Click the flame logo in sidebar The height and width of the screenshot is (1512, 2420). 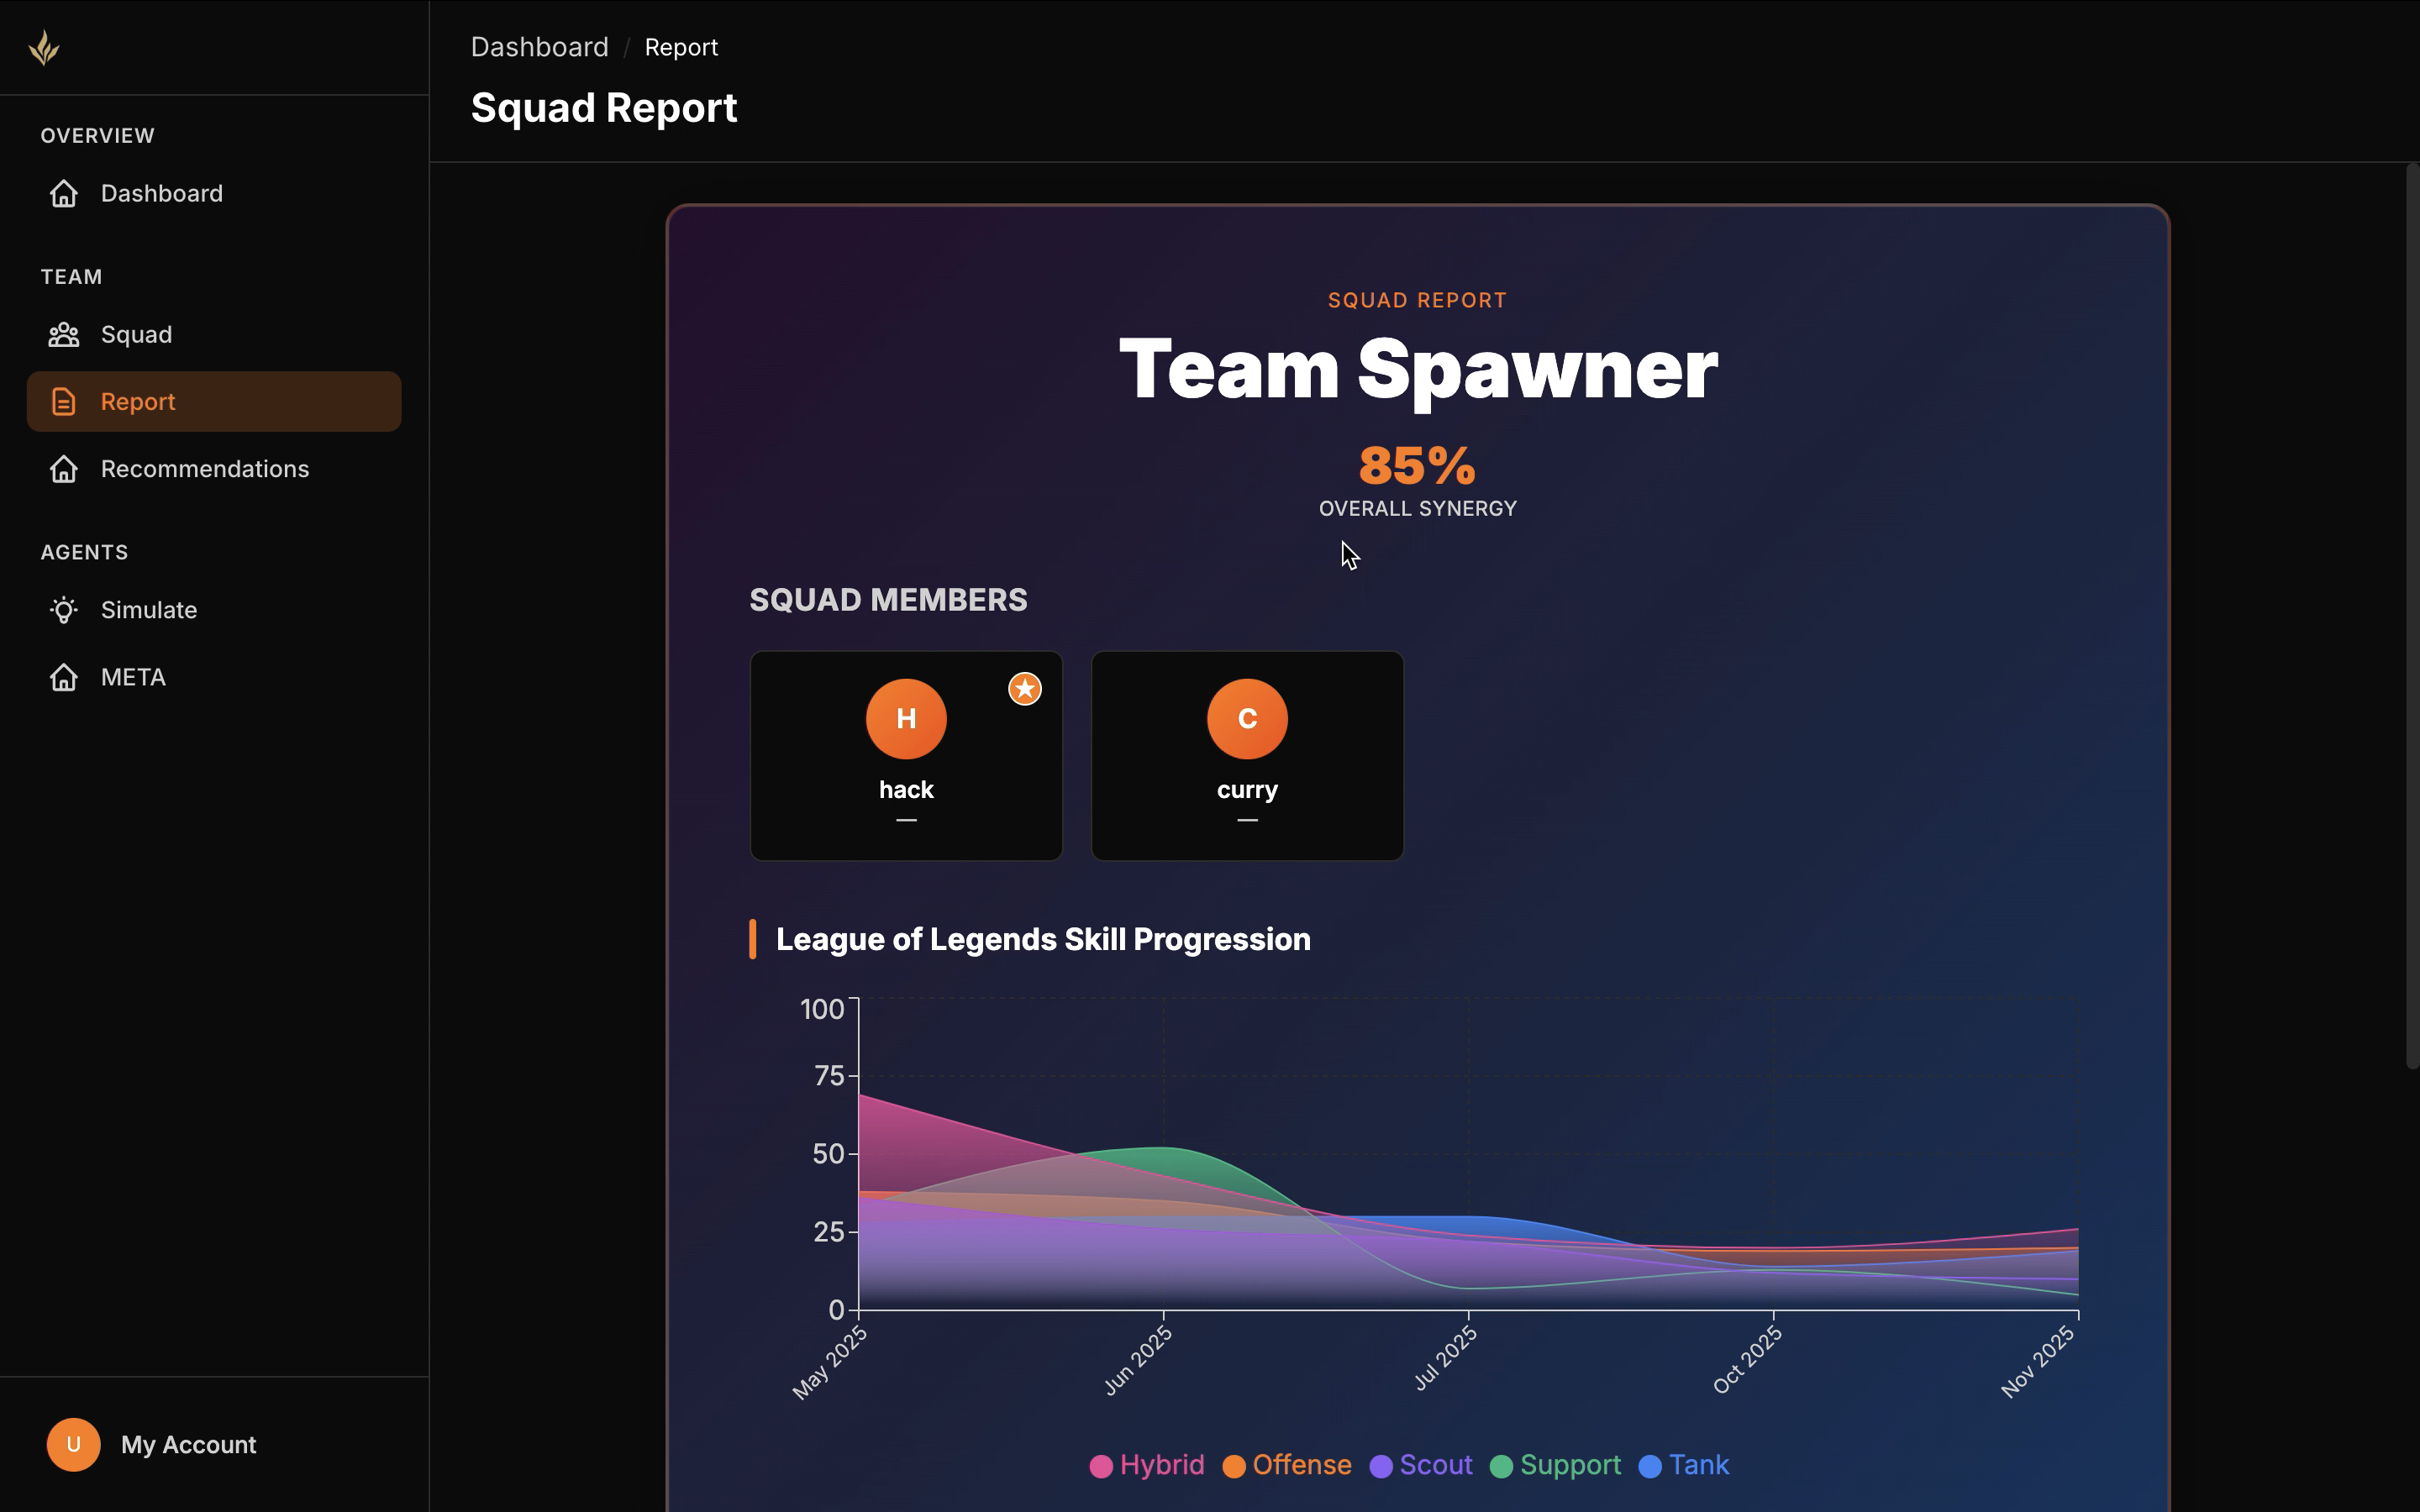44,48
